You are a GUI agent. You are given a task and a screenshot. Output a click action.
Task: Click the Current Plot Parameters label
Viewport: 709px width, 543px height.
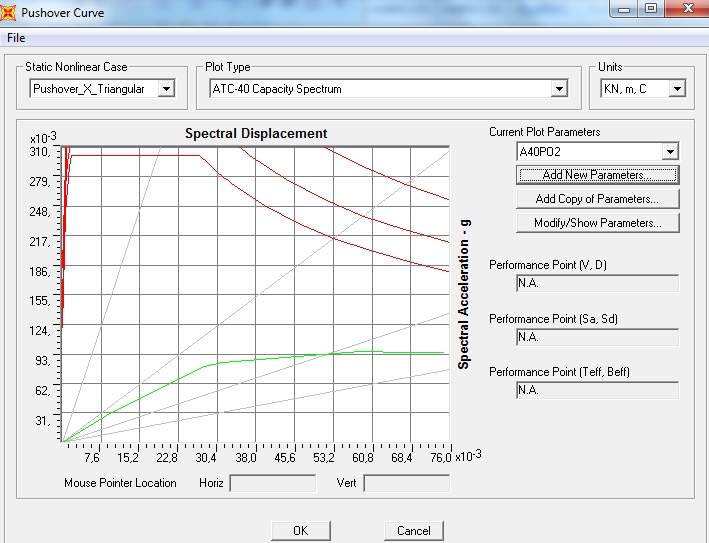point(545,132)
